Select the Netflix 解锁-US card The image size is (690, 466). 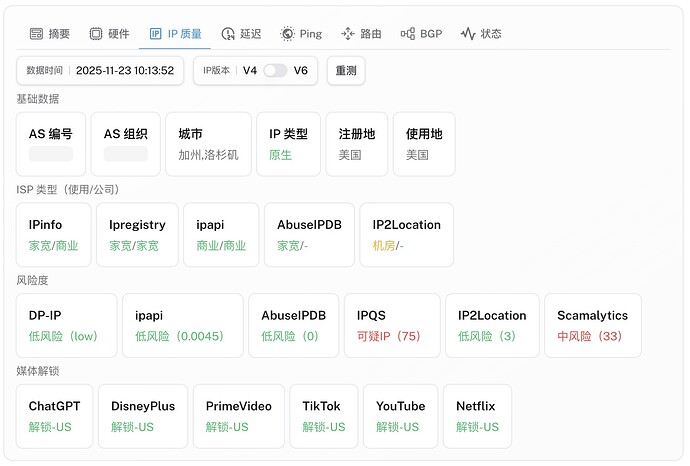tap(477, 416)
